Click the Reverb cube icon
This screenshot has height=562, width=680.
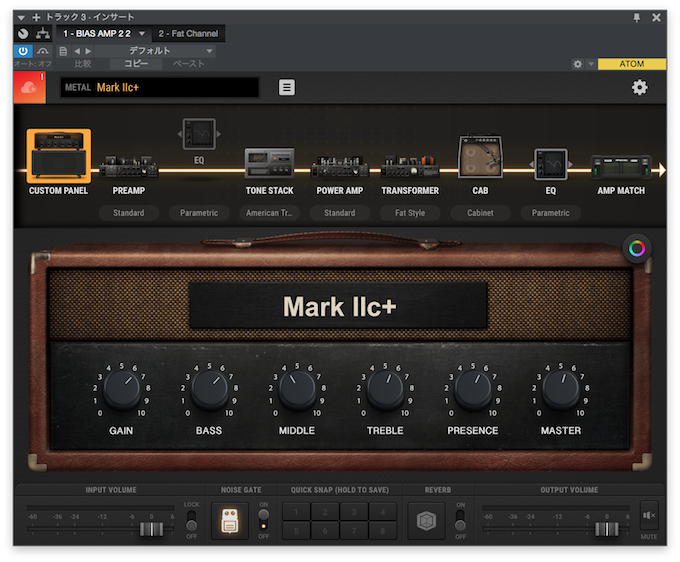426,521
